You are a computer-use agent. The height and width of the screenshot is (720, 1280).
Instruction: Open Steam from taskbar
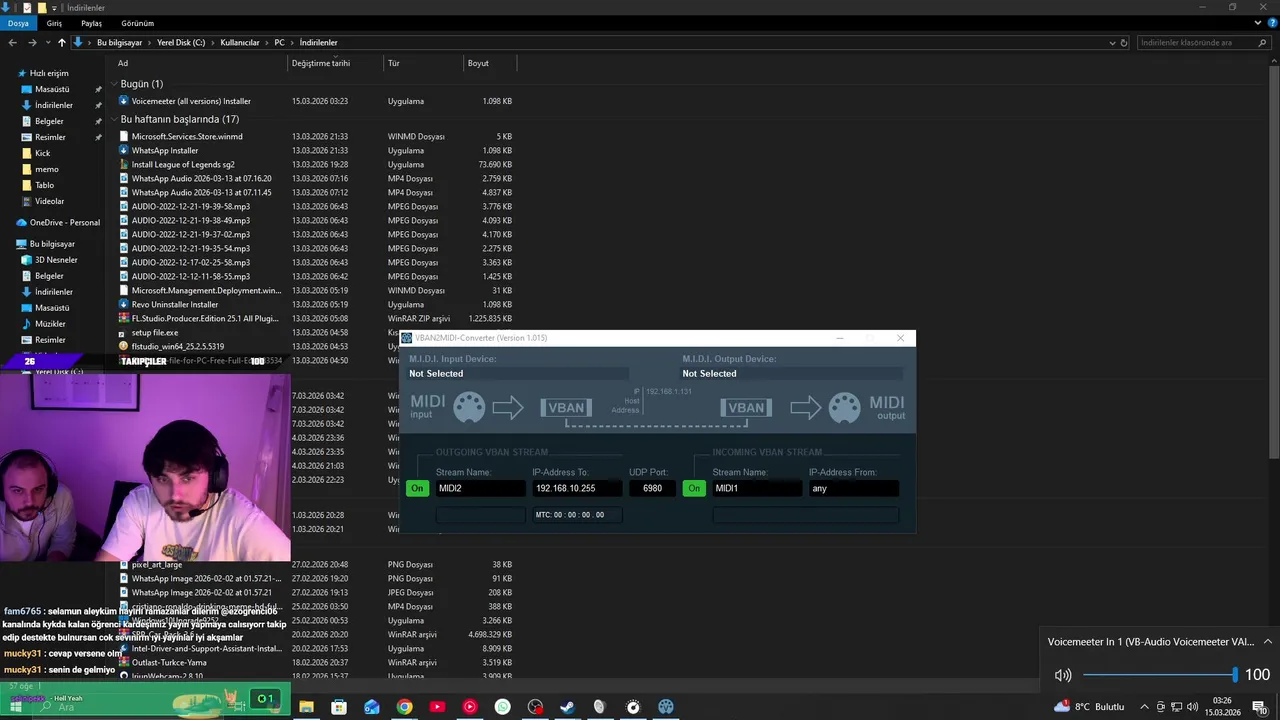tap(567, 707)
